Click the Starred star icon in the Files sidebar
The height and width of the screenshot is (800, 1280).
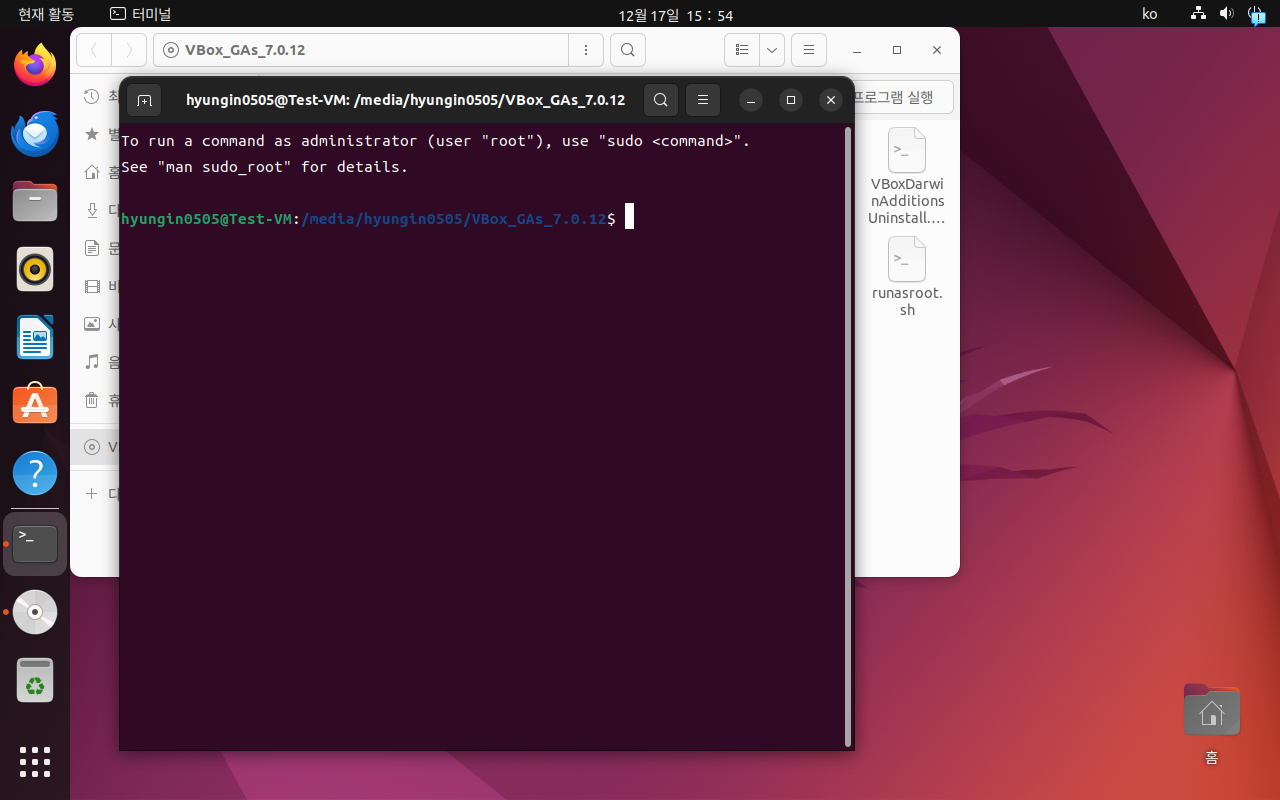92,134
